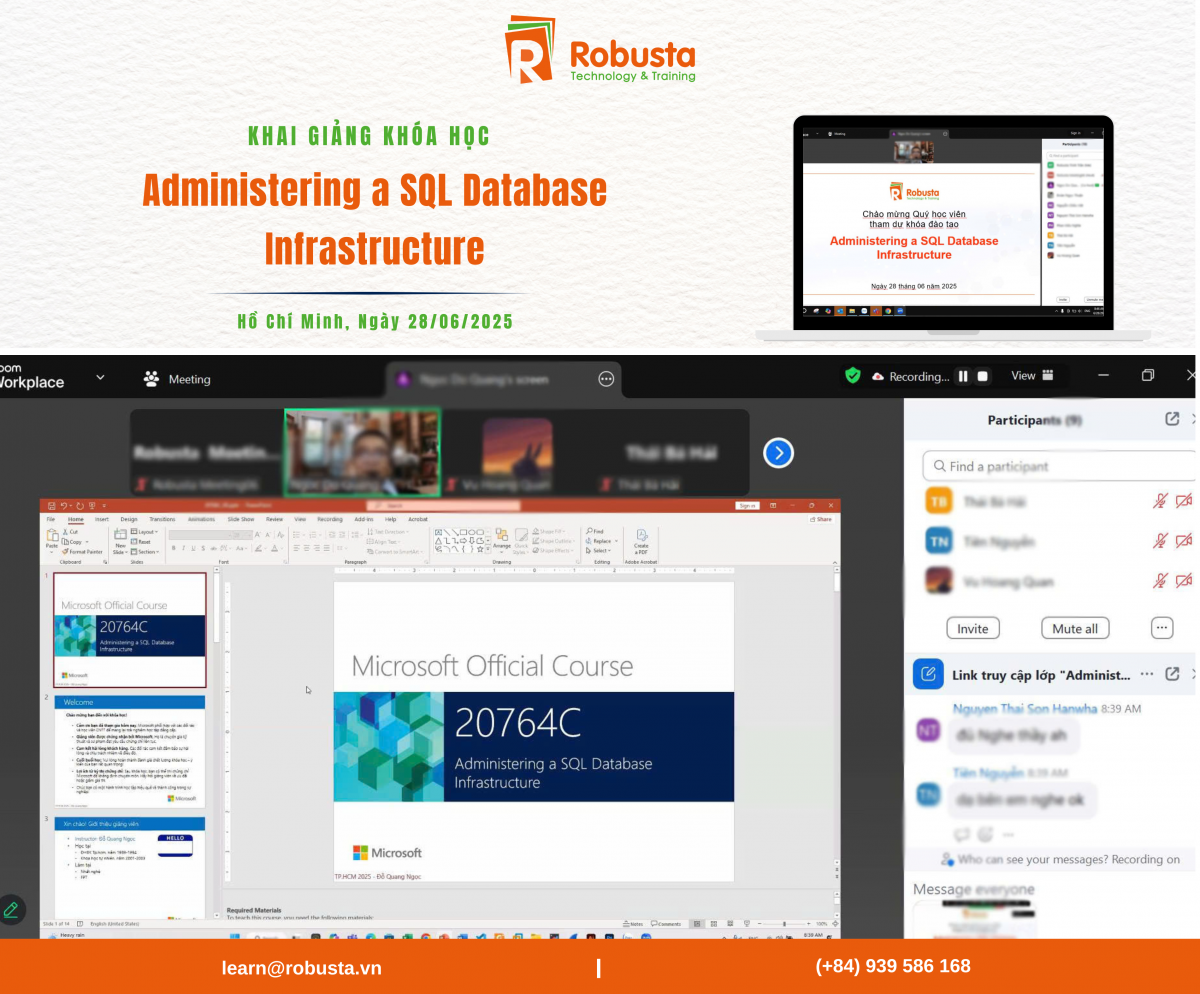Switch to the PowerPoint Animations tab
The width and height of the screenshot is (1200, 994).
pyautogui.click(x=201, y=519)
